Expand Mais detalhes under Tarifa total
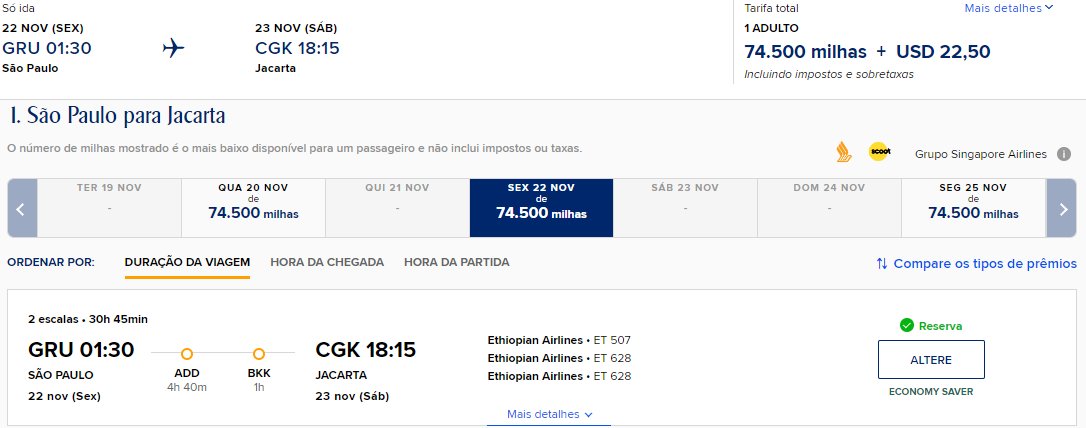 (1009, 8)
